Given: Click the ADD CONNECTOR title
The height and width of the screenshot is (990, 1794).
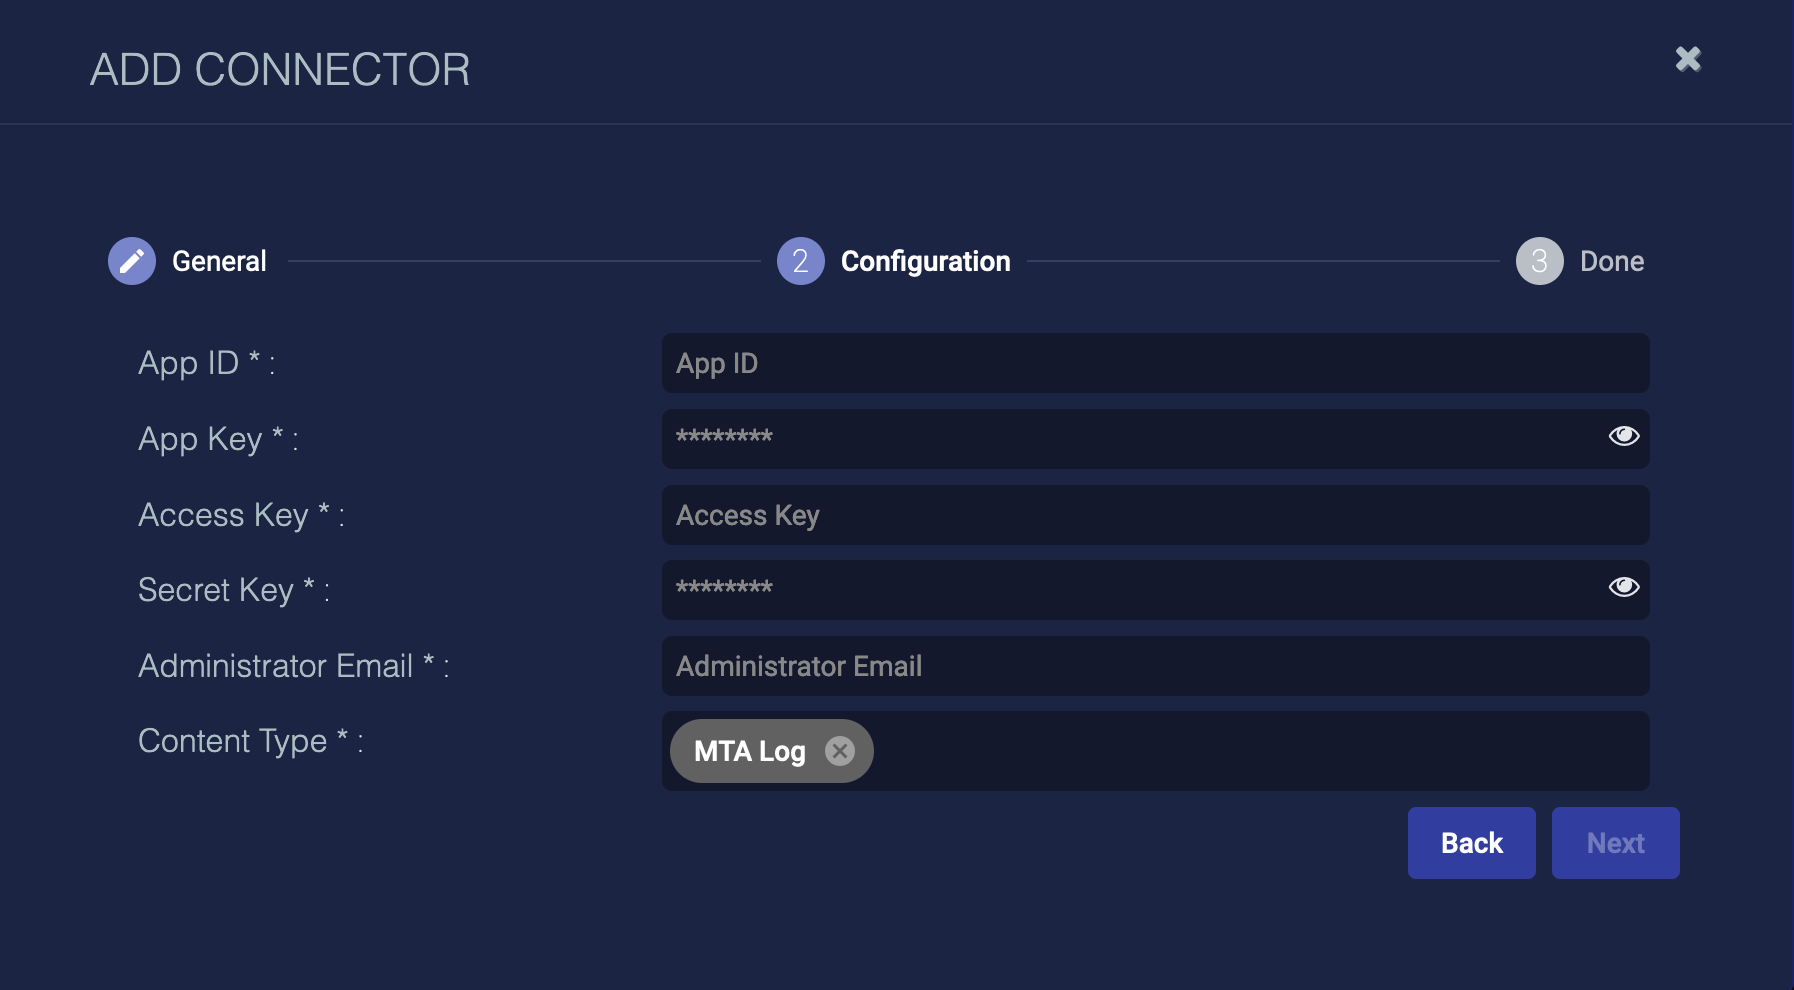Looking at the screenshot, I should 280,70.
